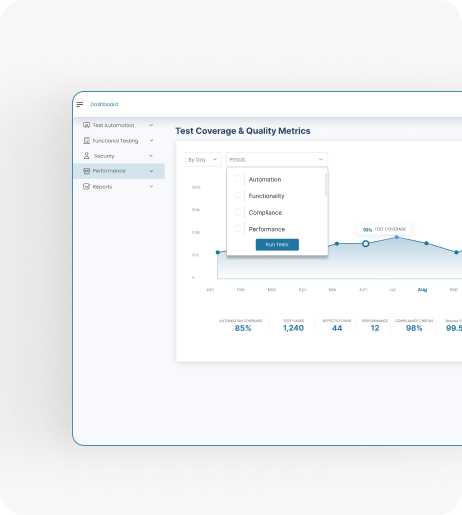Click the 98% compliance checks value

point(414,328)
